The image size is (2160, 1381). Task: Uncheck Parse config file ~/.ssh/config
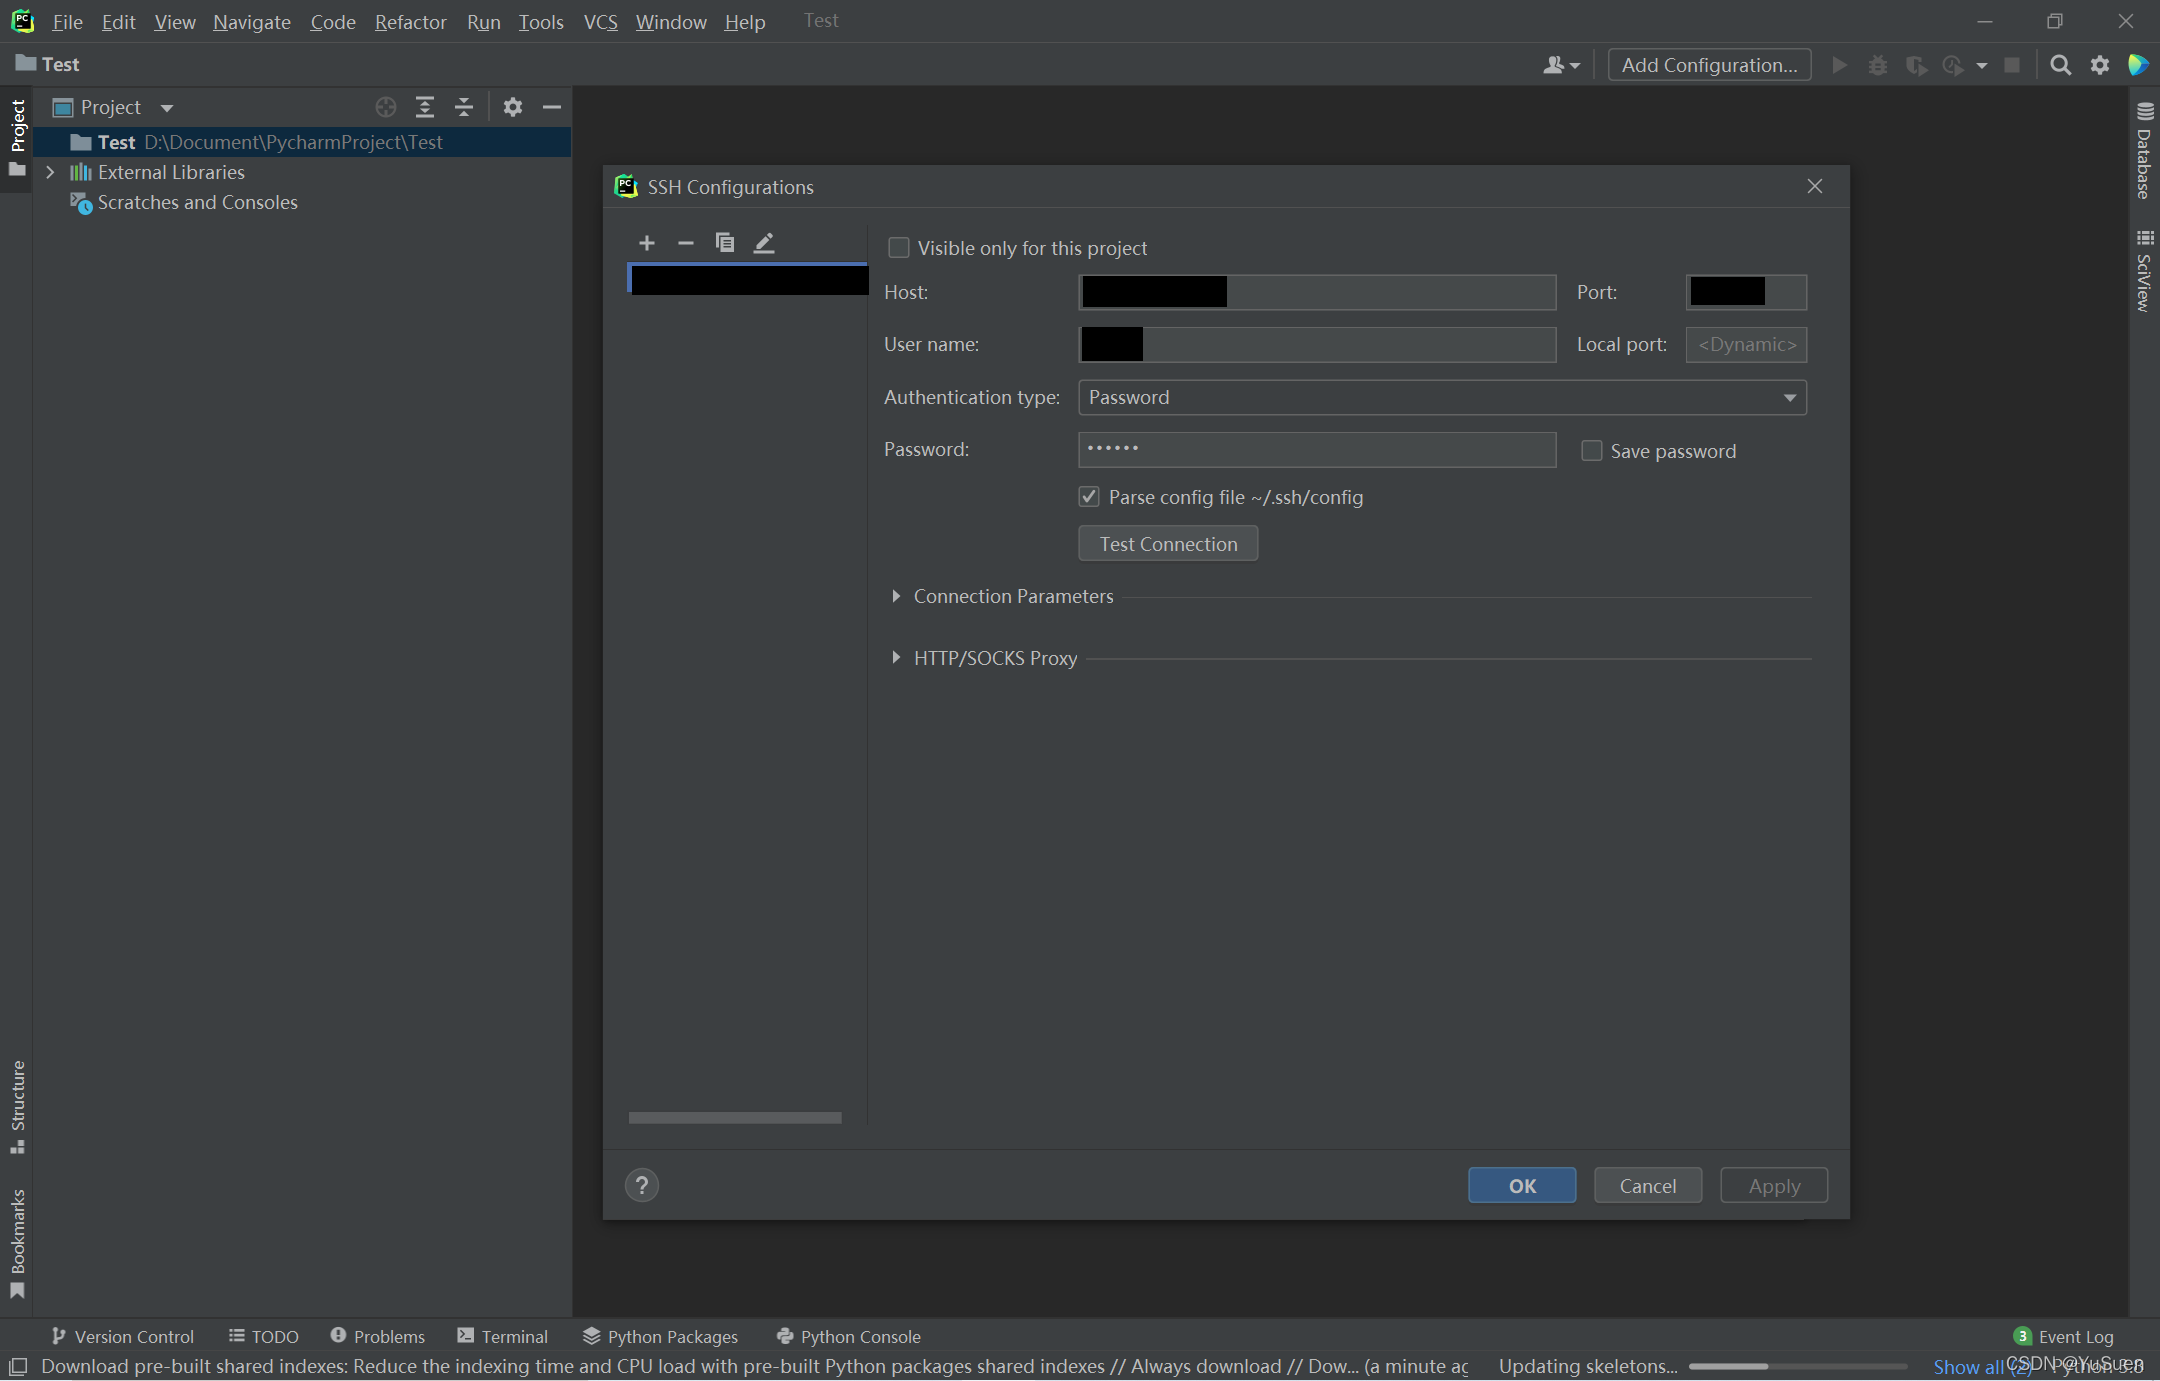point(1089,497)
